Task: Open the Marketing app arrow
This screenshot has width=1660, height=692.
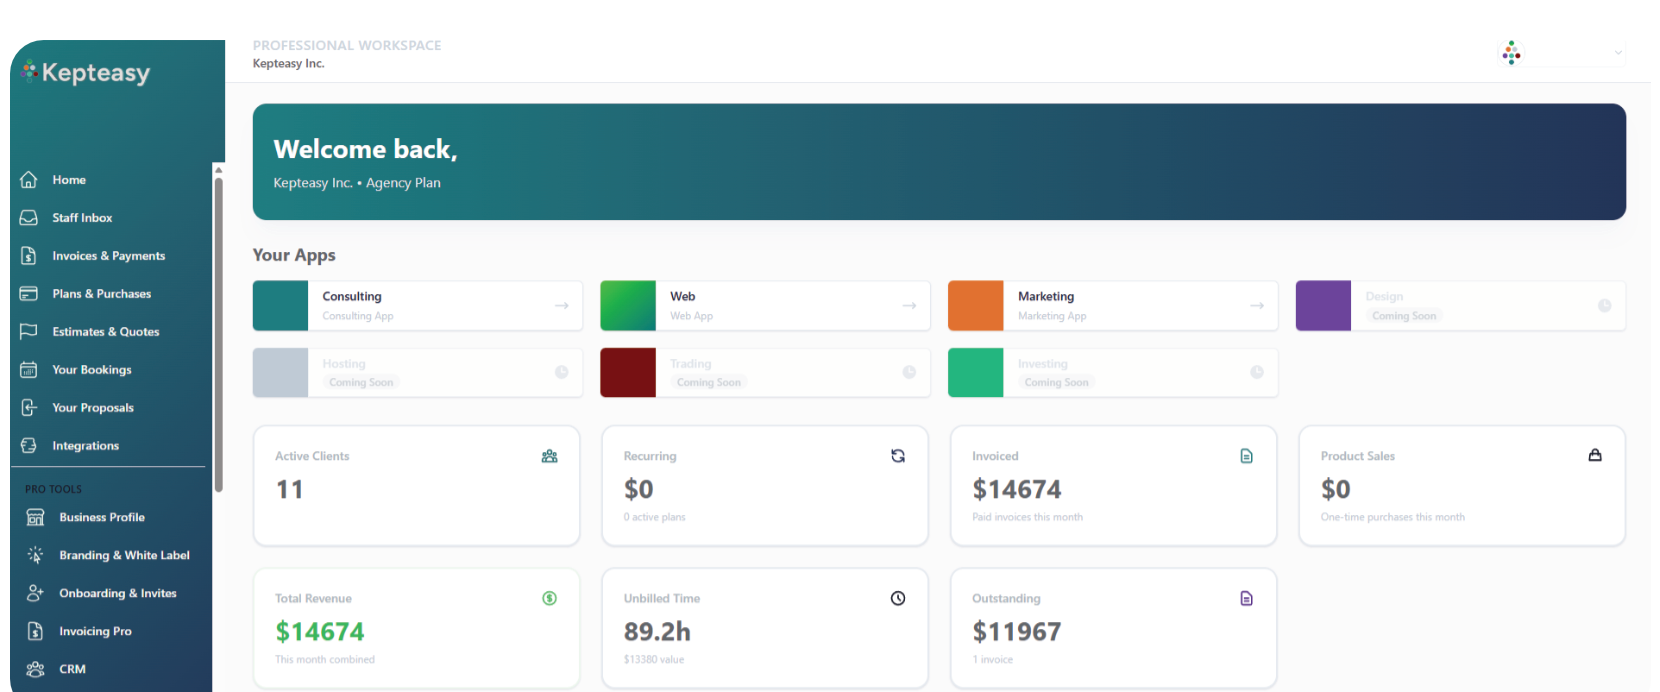Action: point(1257,306)
